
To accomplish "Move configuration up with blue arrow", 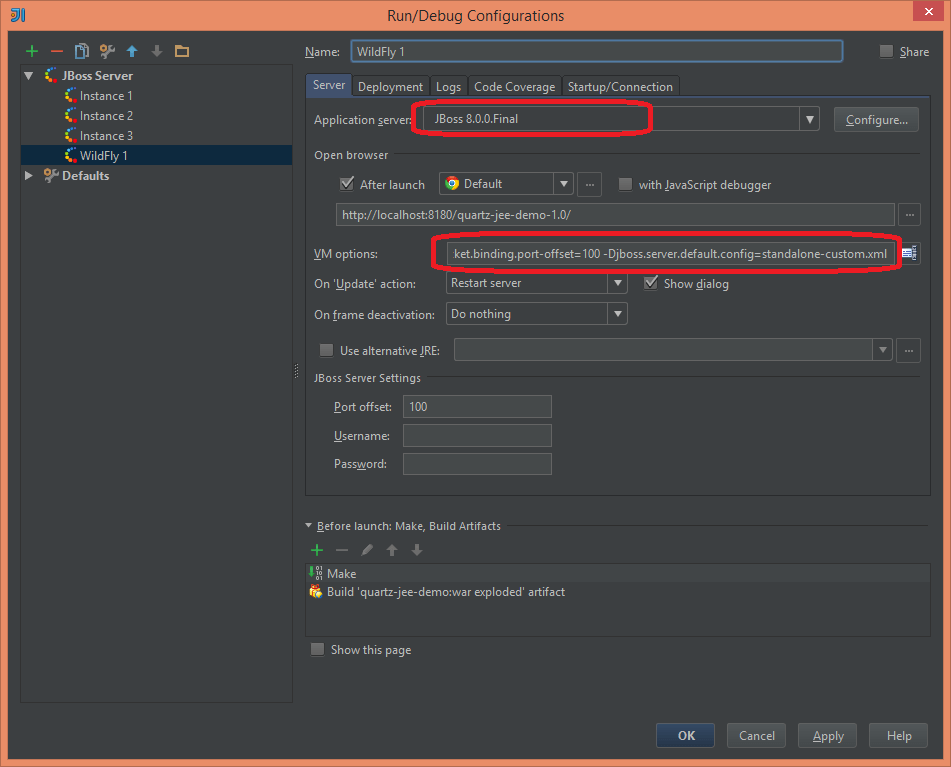I will (132, 51).
